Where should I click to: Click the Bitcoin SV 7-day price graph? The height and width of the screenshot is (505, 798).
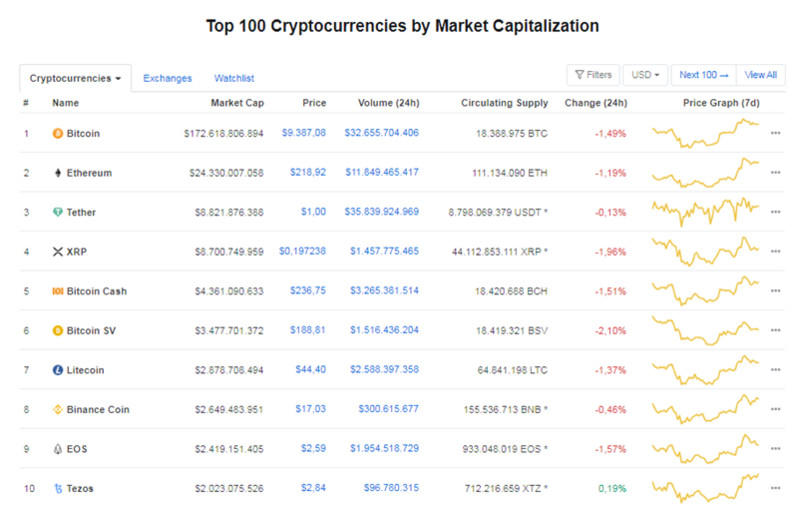[705, 330]
